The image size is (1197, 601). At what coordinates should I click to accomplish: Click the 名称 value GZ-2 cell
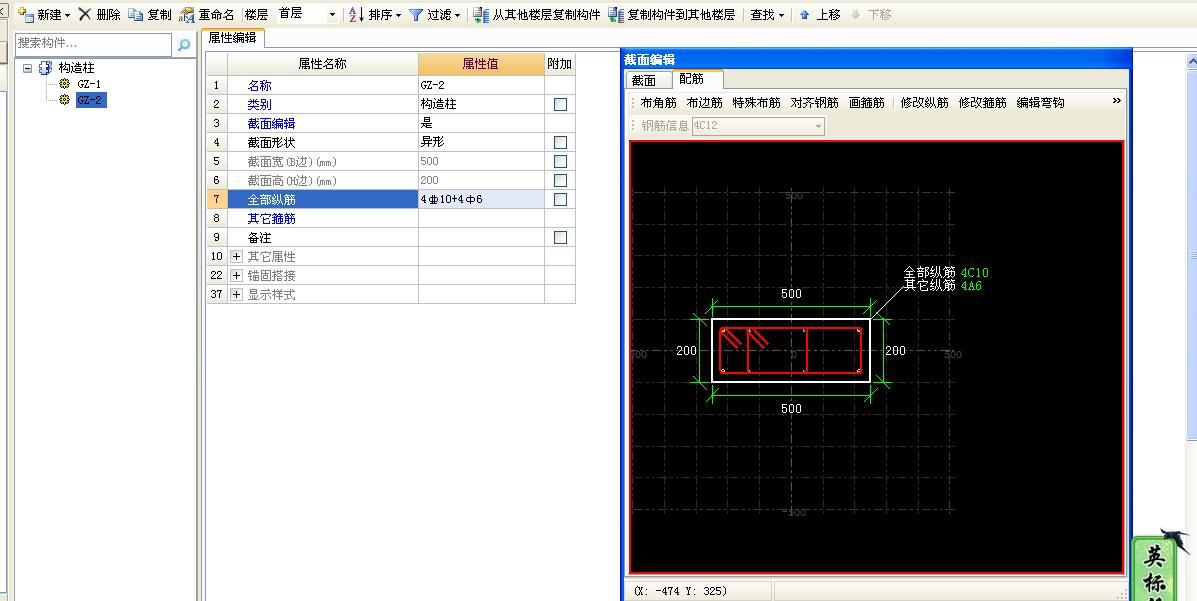(481, 86)
